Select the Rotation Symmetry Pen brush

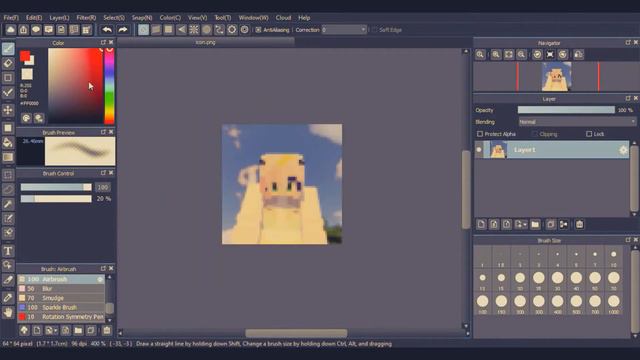(61, 317)
